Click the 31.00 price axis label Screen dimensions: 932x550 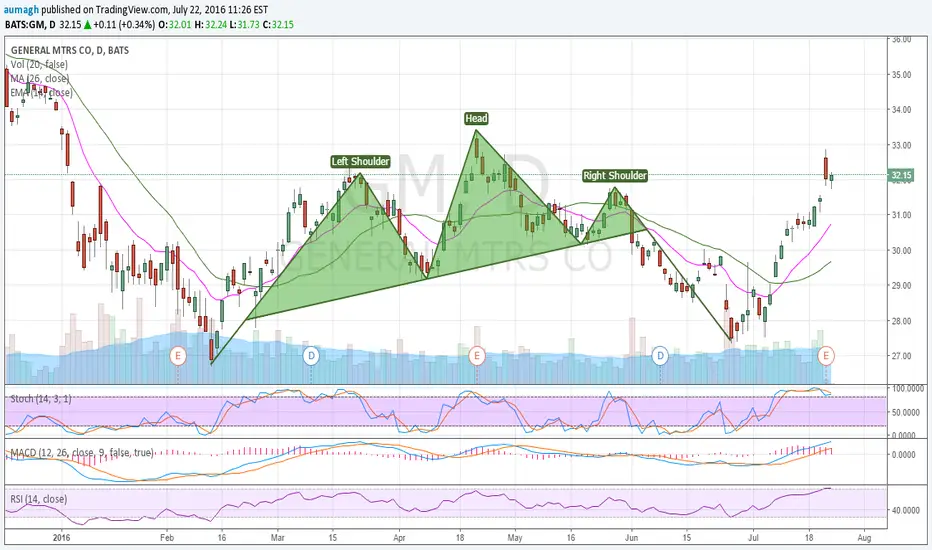coord(901,215)
